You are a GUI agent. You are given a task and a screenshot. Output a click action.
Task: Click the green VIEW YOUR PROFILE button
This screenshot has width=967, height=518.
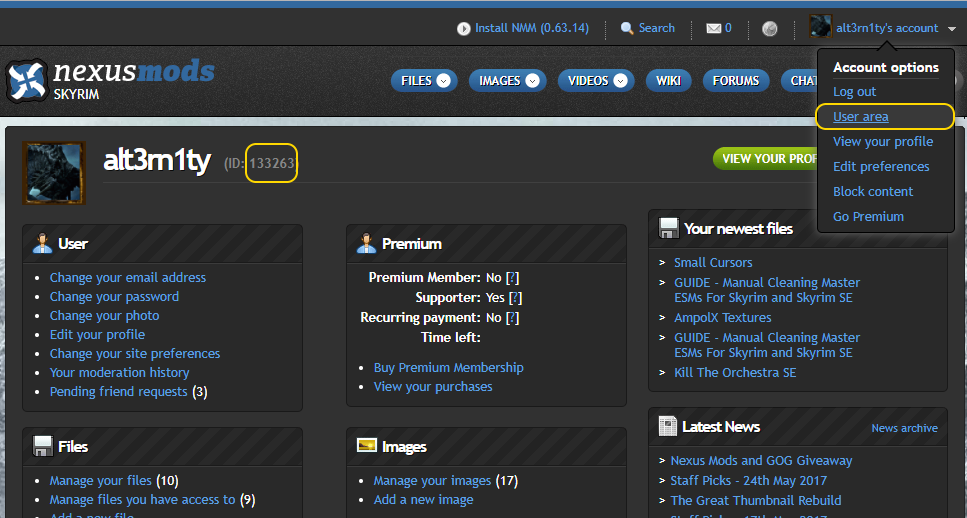(x=765, y=158)
